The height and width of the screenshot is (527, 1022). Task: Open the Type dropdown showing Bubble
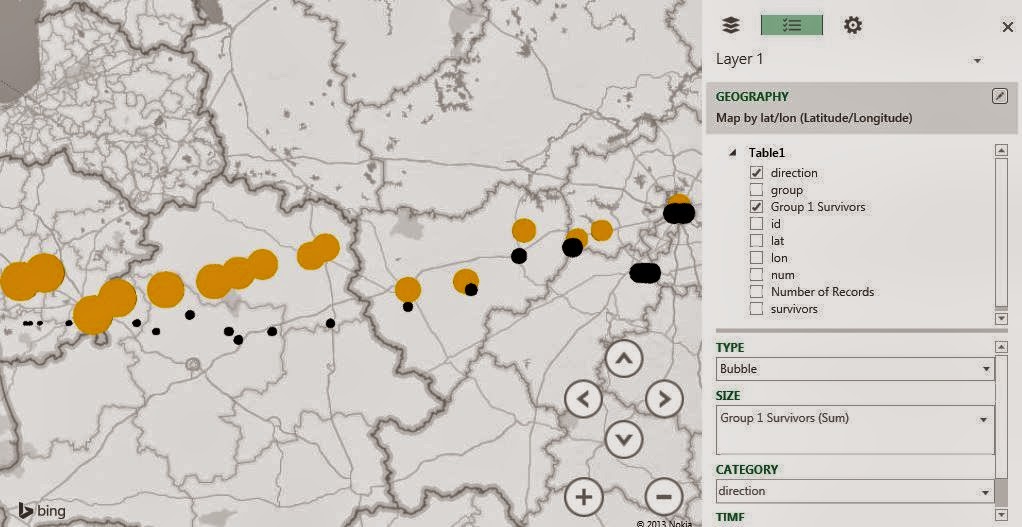(855, 369)
